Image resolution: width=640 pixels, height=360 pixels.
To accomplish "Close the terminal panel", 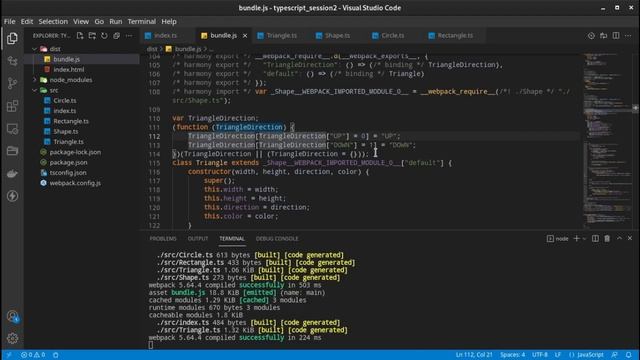I will coord(630,238).
